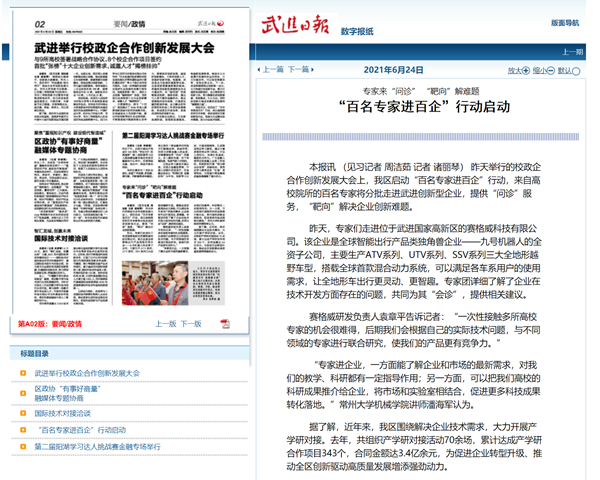Click orange bullet beside 武进举行校政企合作创新发展大会
The width and height of the screenshot is (600, 480).
click(x=24, y=372)
